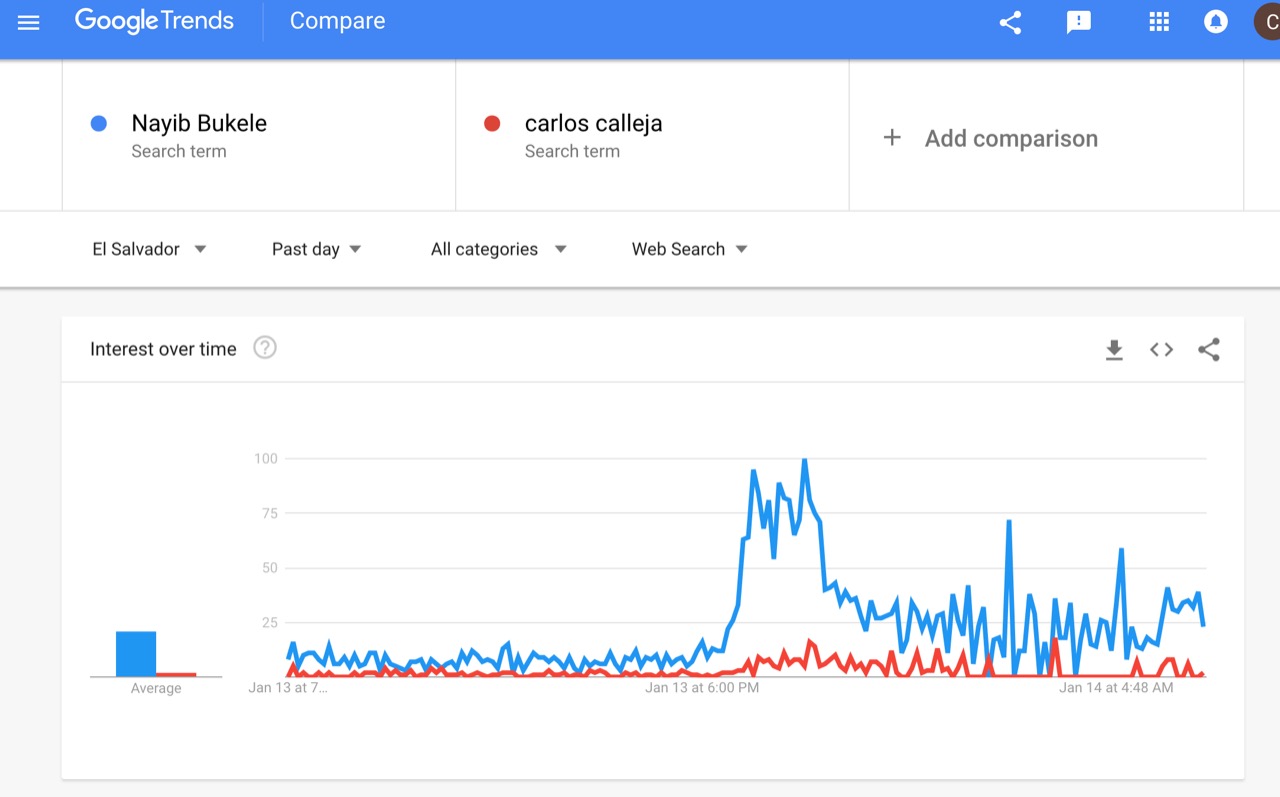Open Interest over time help tooltip
The width and height of the screenshot is (1280, 797).
pyautogui.click(x=265, y=348)
